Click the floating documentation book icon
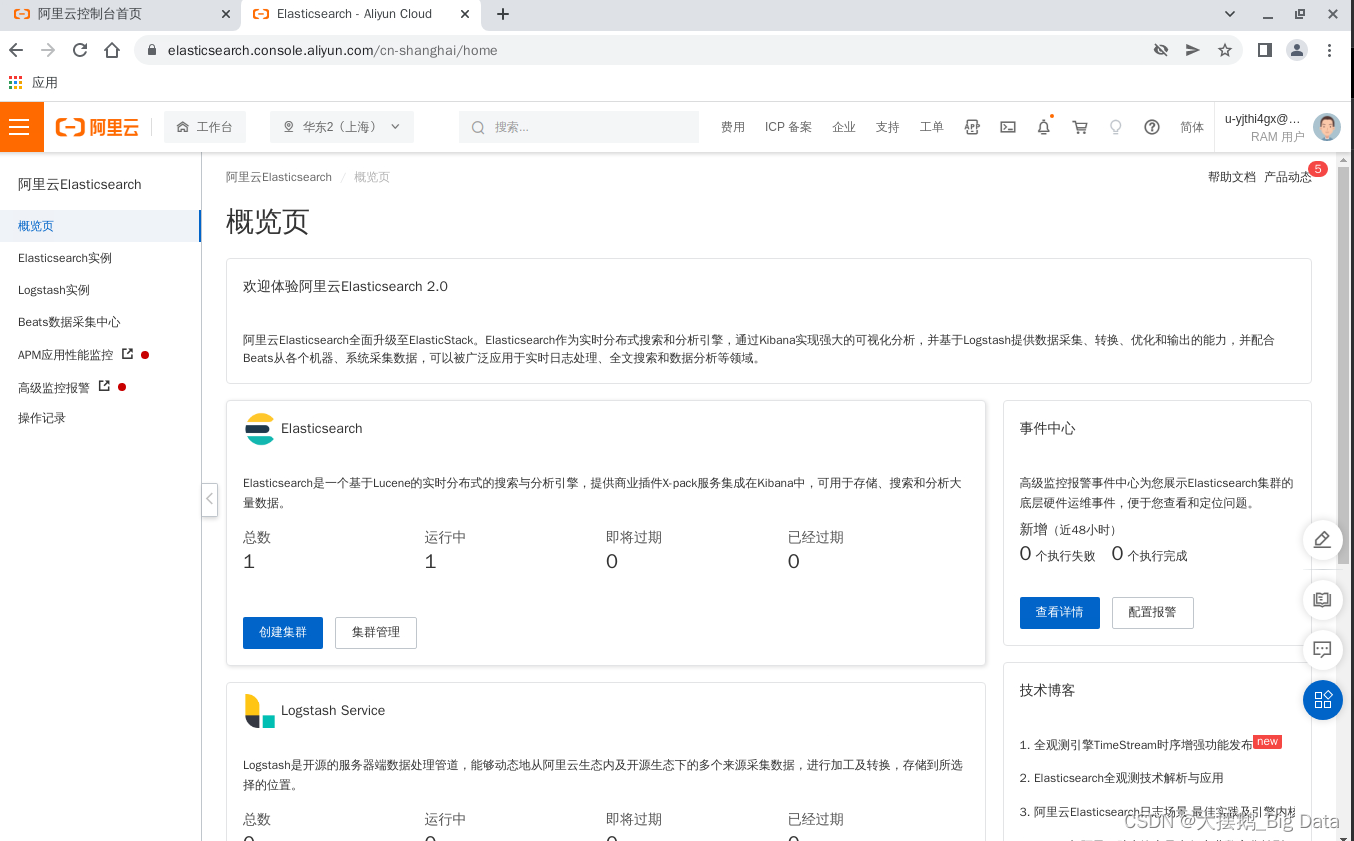Screen dimensions: 1354x841 pos(1322,599)
